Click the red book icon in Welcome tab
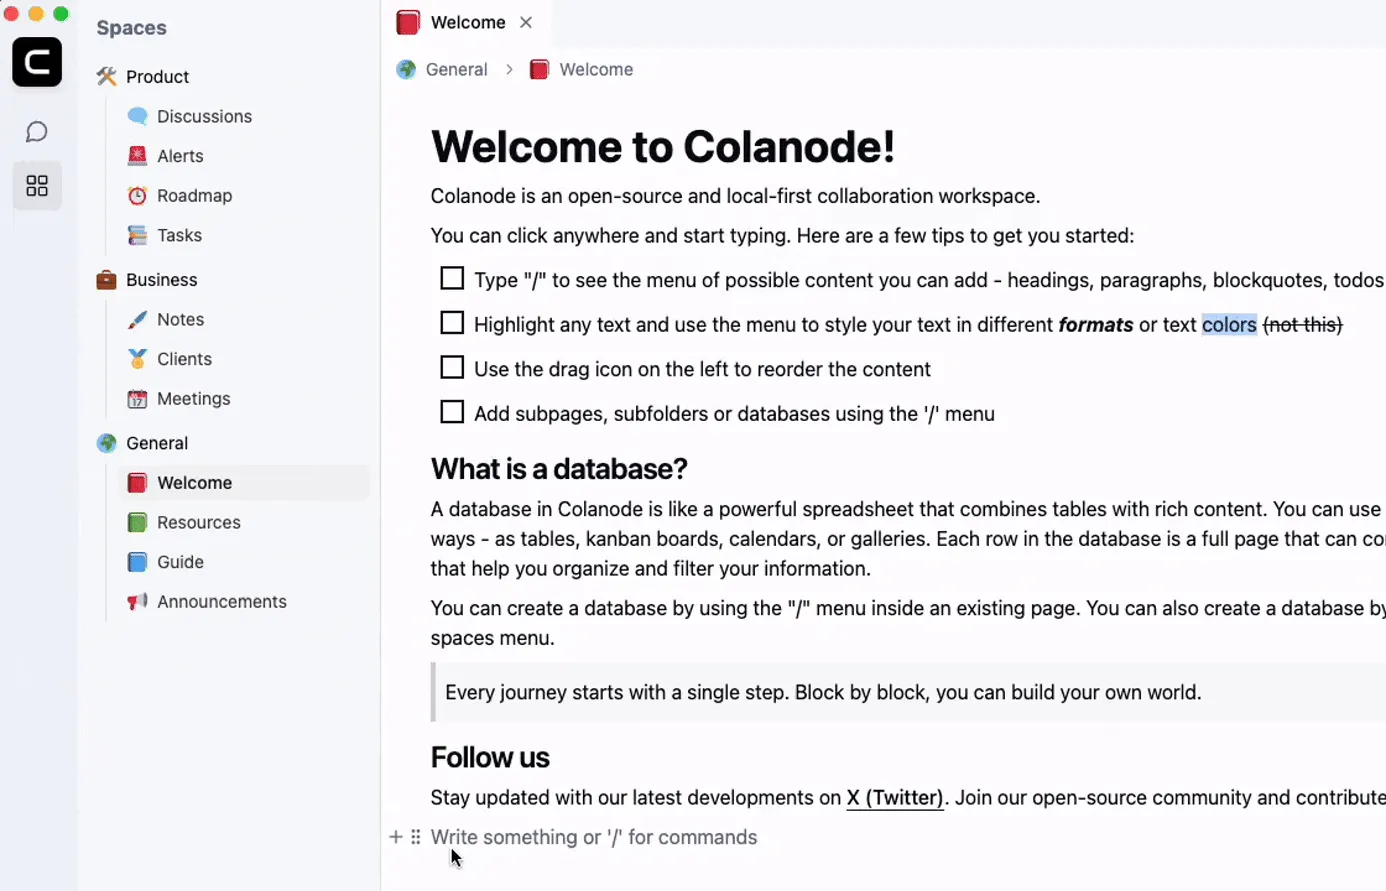The height and width of the screenshot is (891, 1386). pos(408,22)
